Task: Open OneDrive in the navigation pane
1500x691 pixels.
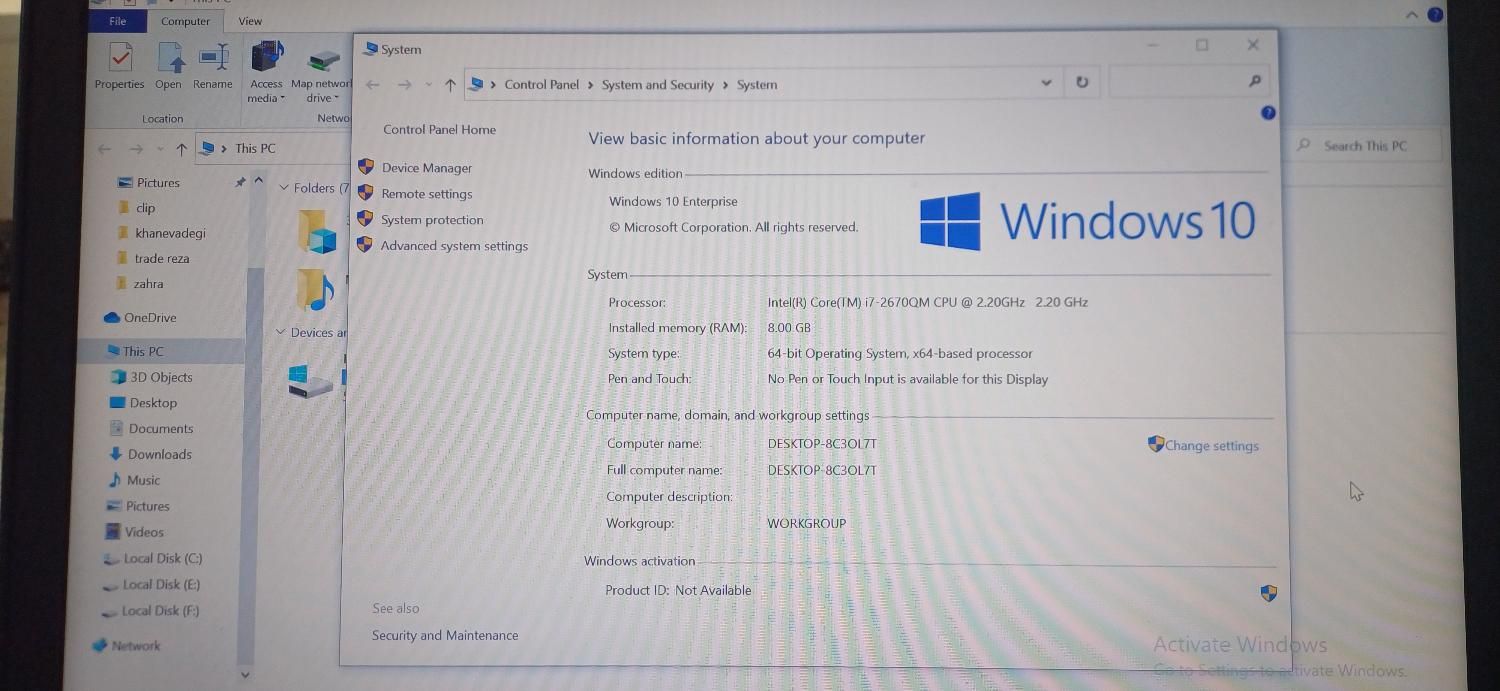Action: 140,318
